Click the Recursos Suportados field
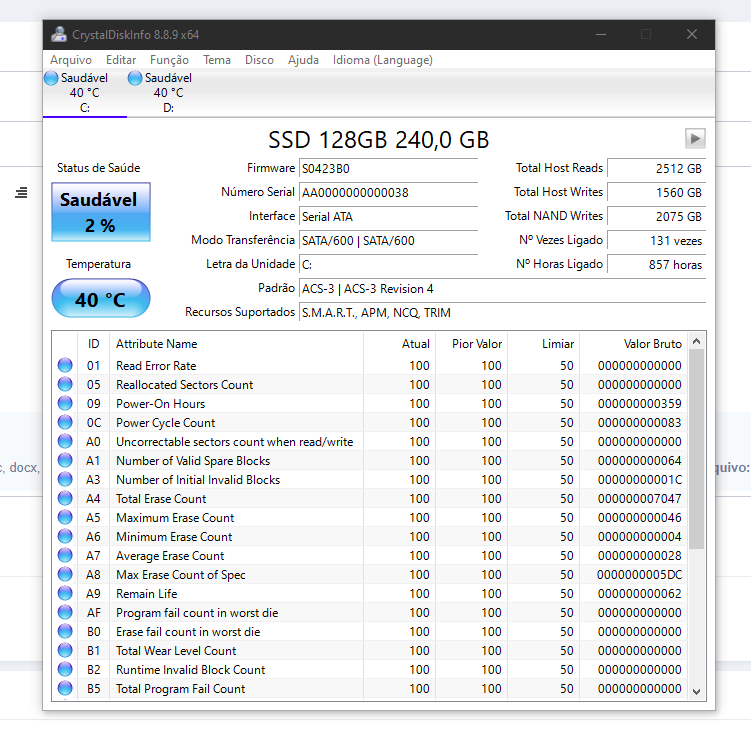The height and width of the screenshot is (743, 751). 502,313
